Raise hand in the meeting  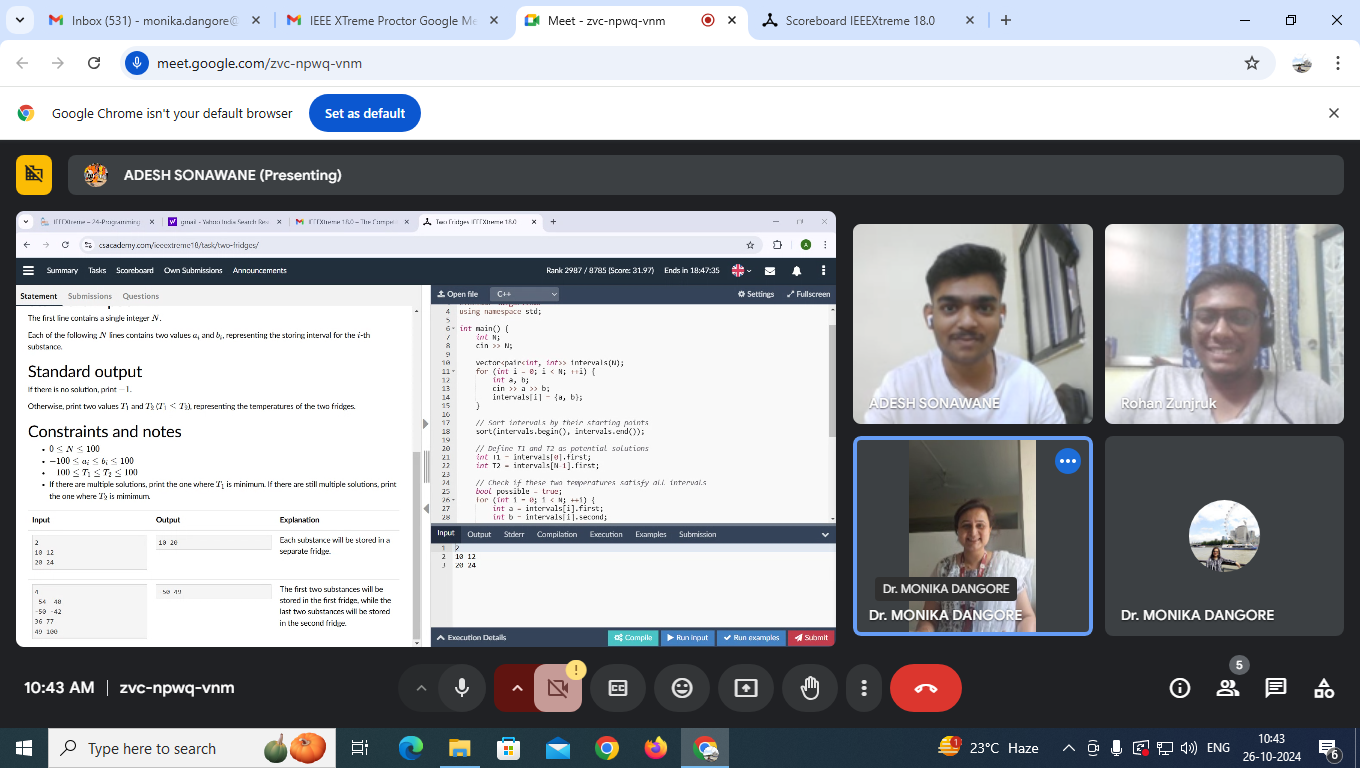810,688
